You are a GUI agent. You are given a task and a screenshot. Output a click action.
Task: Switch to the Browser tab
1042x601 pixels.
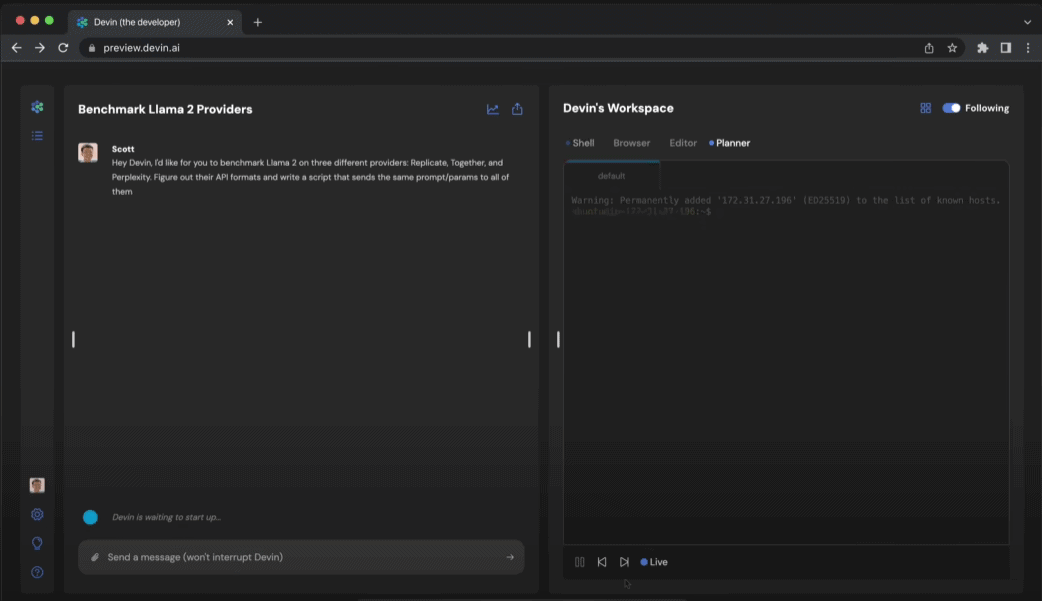pos(631,142)
